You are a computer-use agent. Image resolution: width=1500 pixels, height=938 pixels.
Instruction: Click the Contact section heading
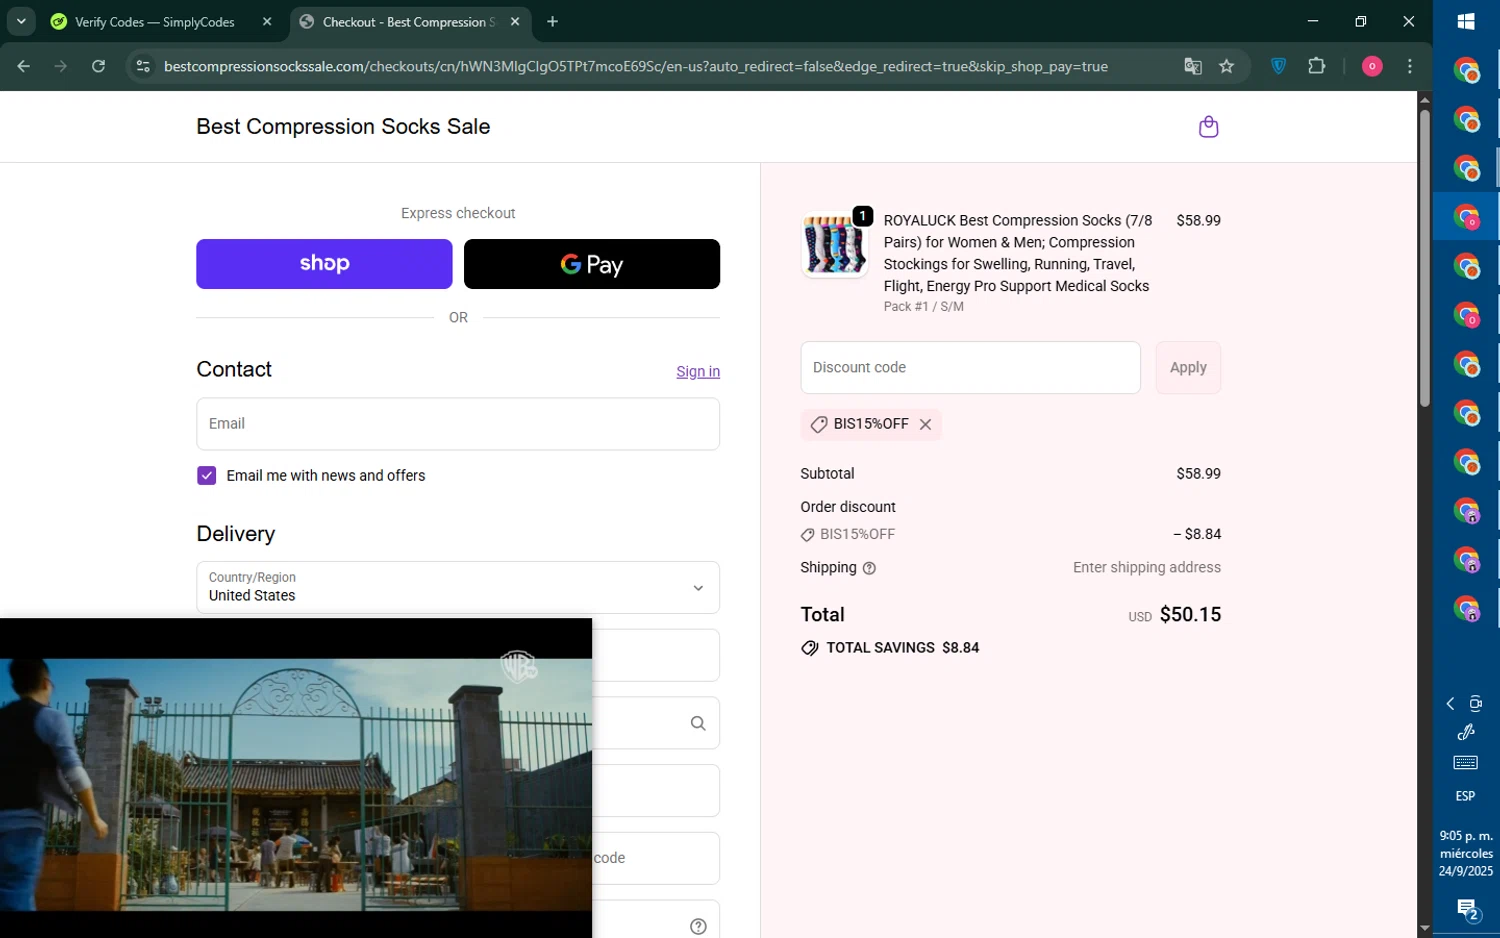point(234,369)
